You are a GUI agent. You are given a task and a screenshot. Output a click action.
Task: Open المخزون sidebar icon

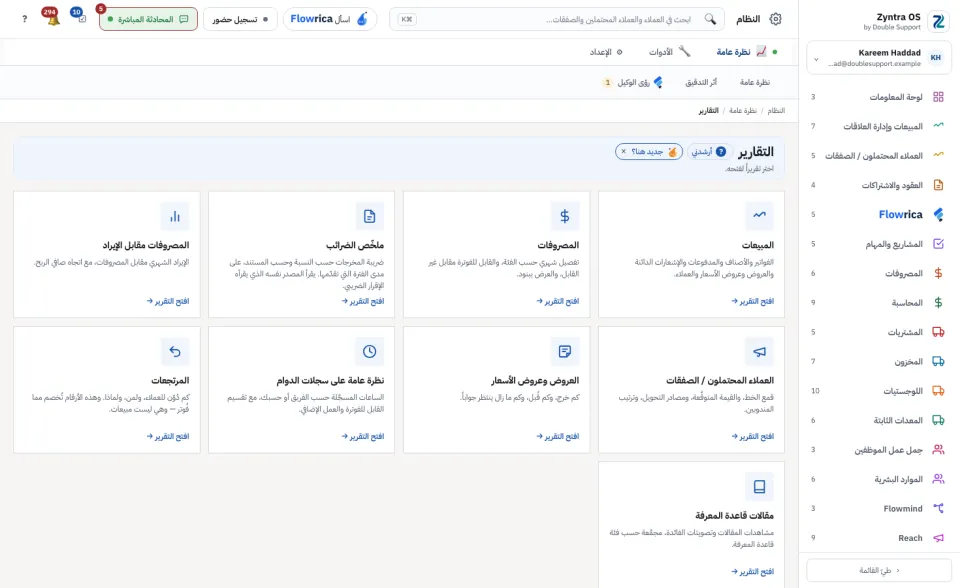(x=938, y=361)
